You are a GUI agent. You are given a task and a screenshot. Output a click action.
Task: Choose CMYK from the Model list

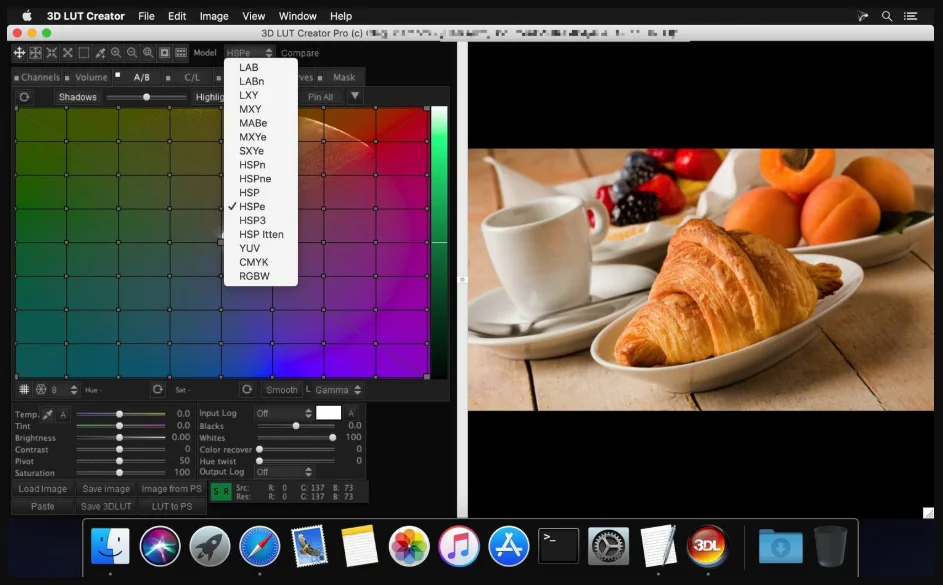[254, 262]
